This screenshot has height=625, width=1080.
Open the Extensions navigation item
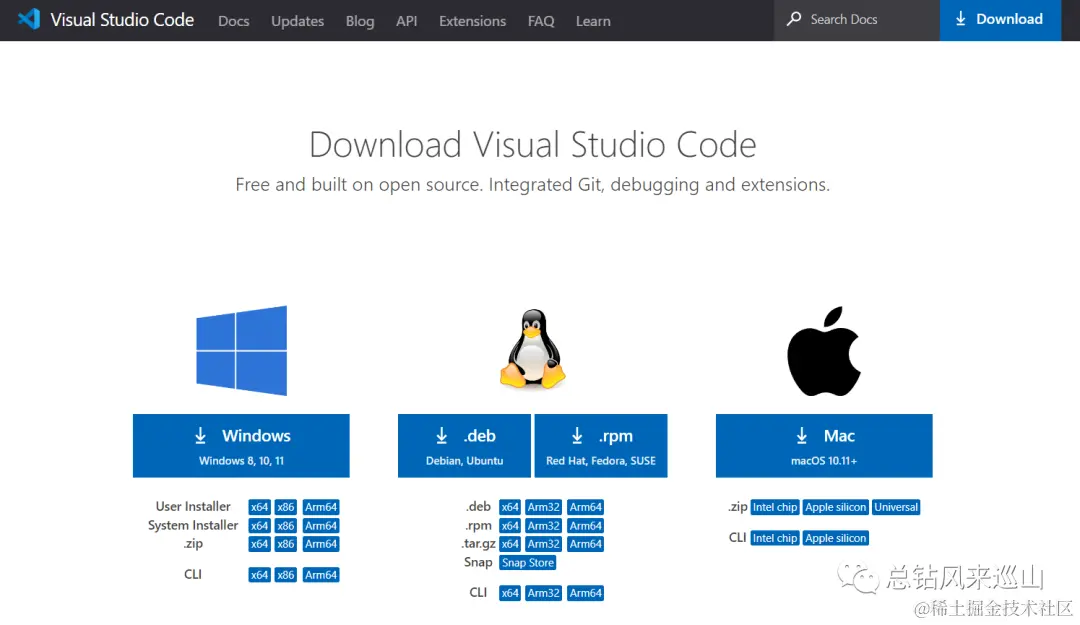click(472, 21)
